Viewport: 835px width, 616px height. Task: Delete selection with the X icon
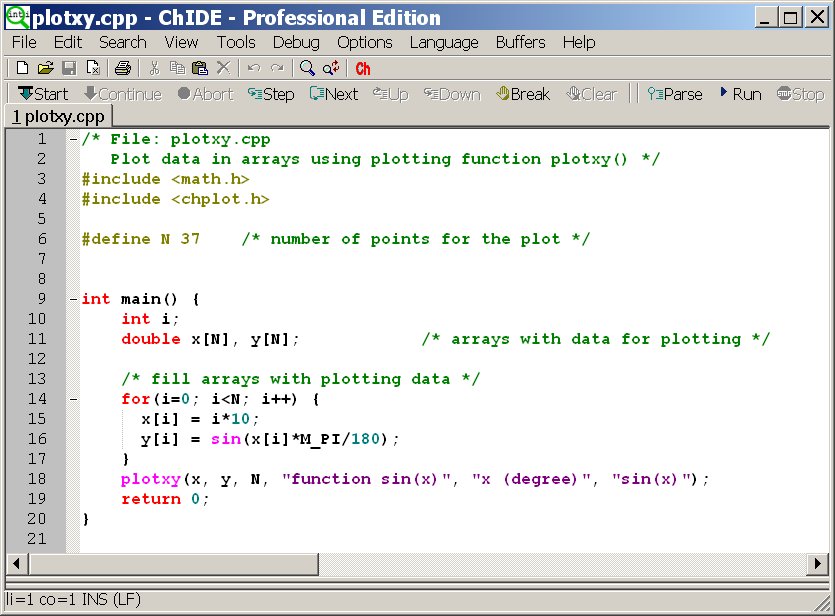coord(224,68)
